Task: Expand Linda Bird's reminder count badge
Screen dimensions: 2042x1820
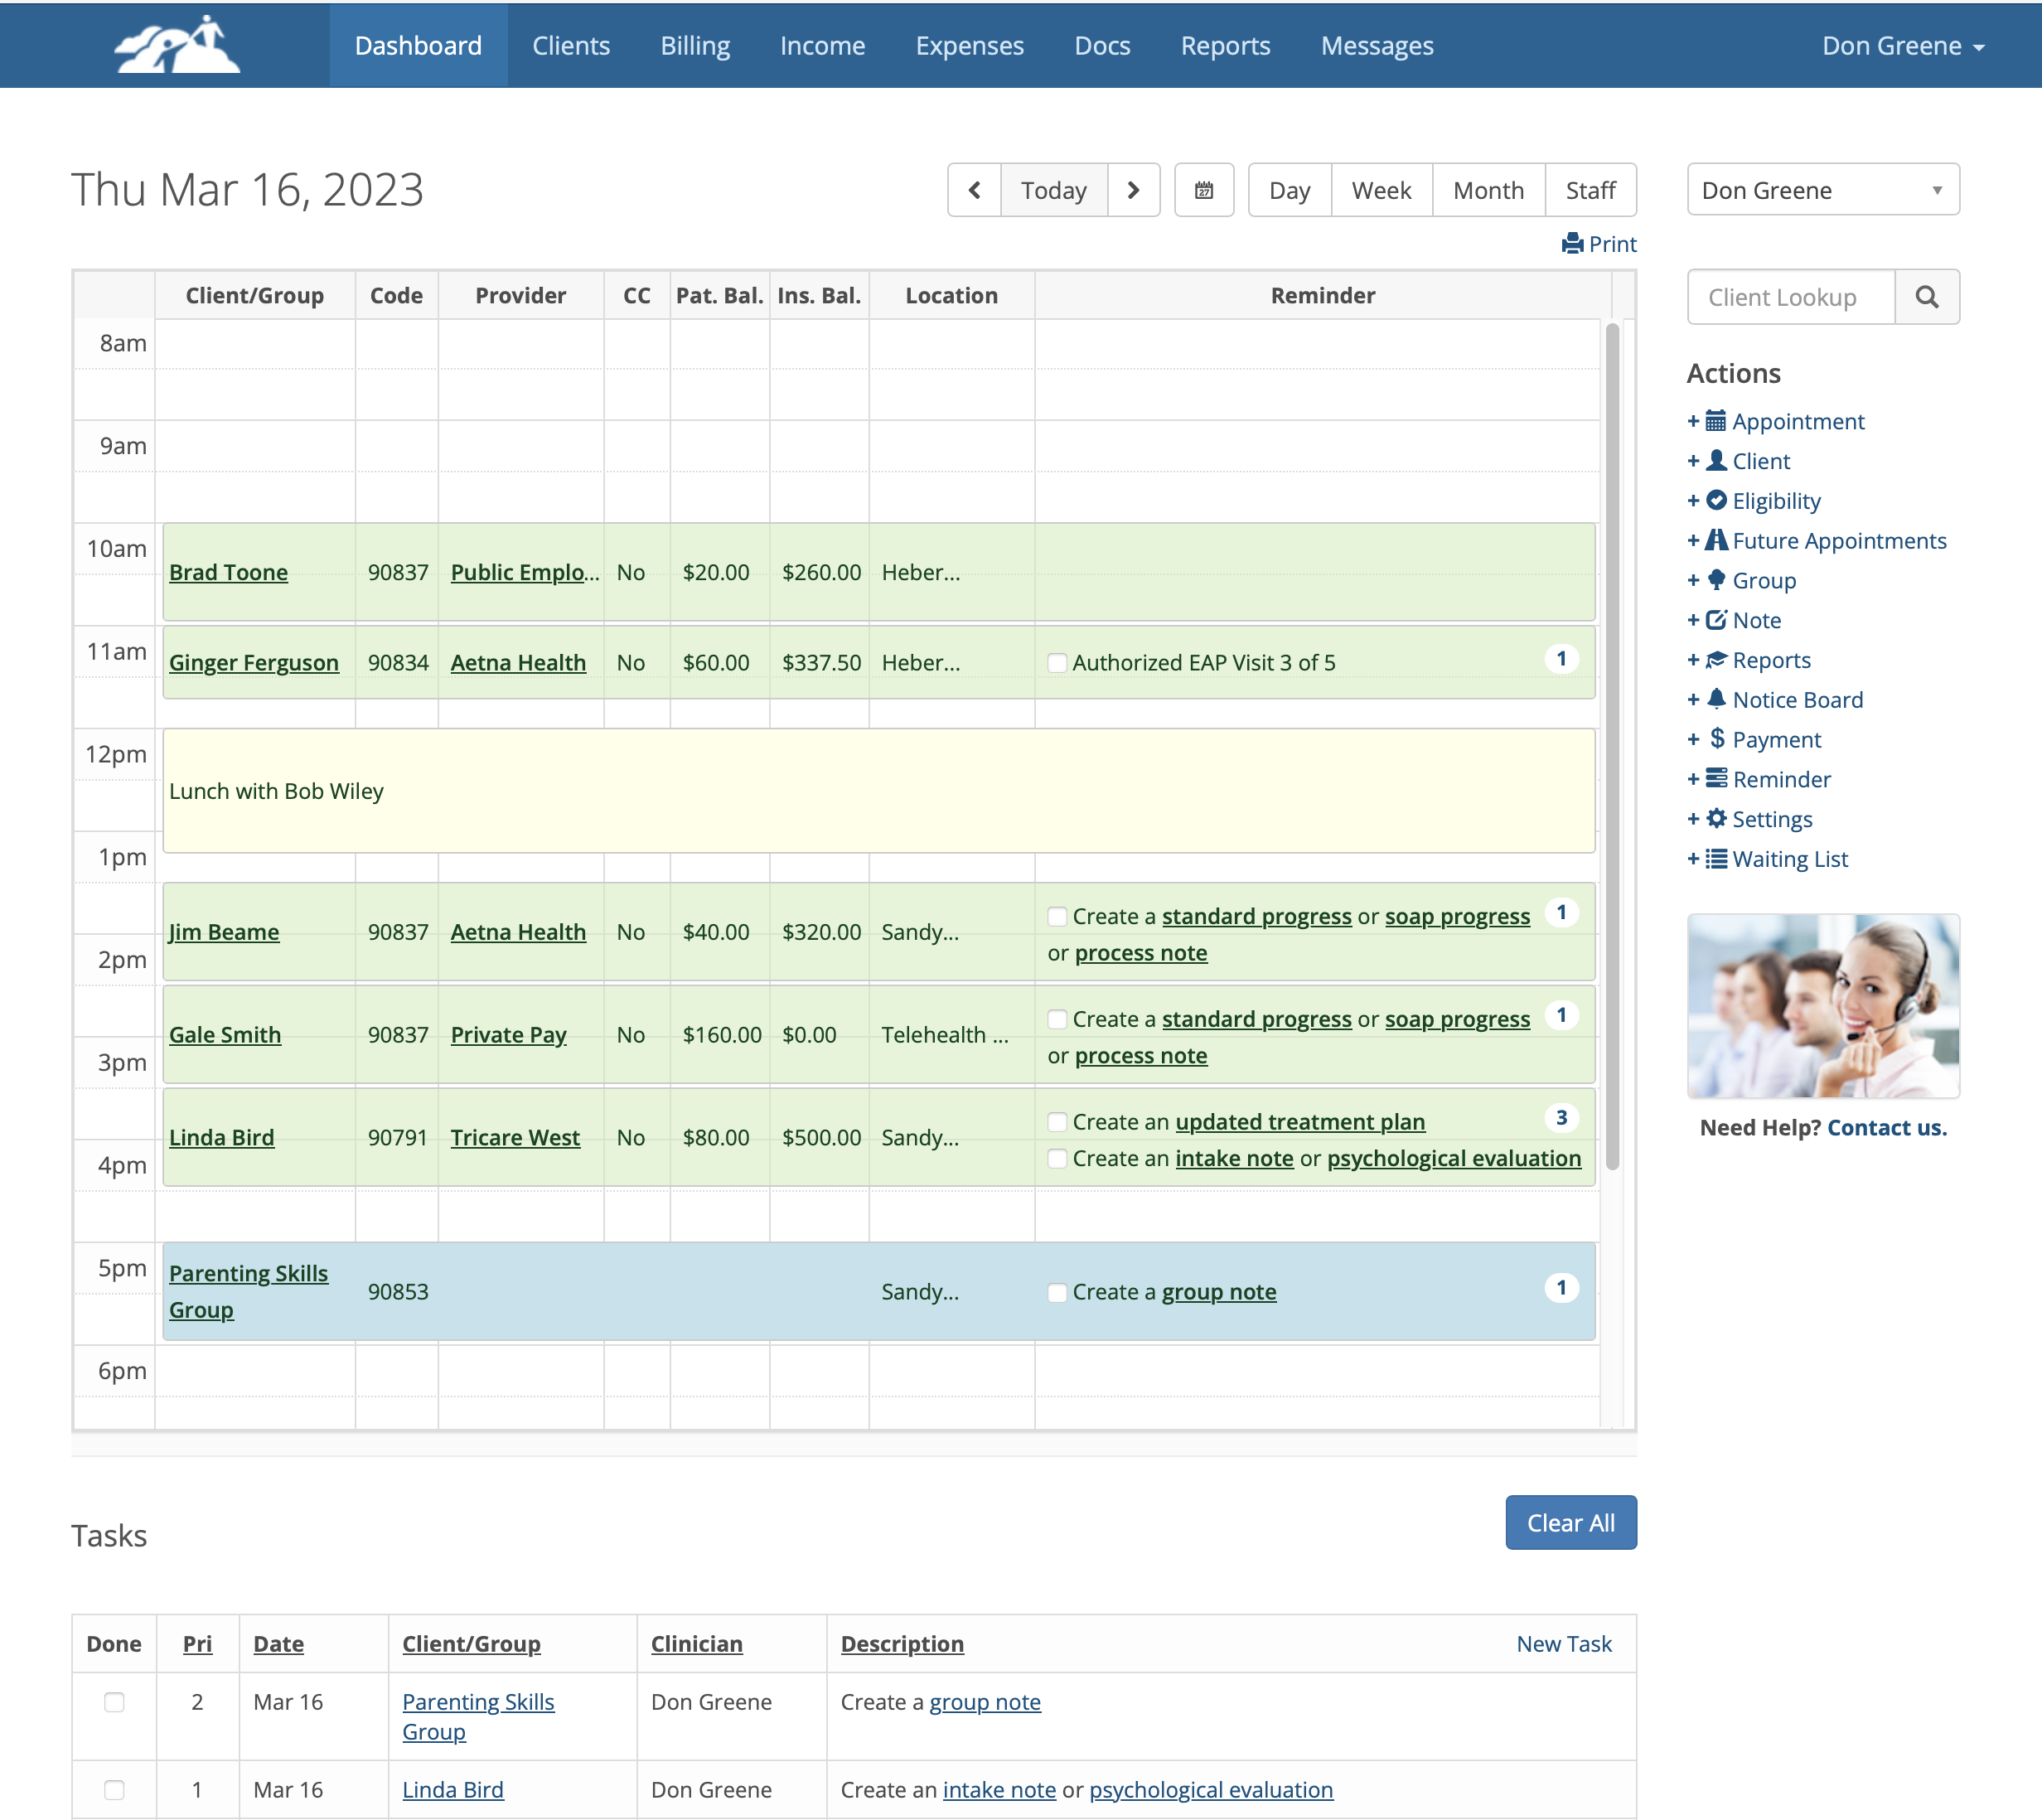Action: coord(1561,1118)
